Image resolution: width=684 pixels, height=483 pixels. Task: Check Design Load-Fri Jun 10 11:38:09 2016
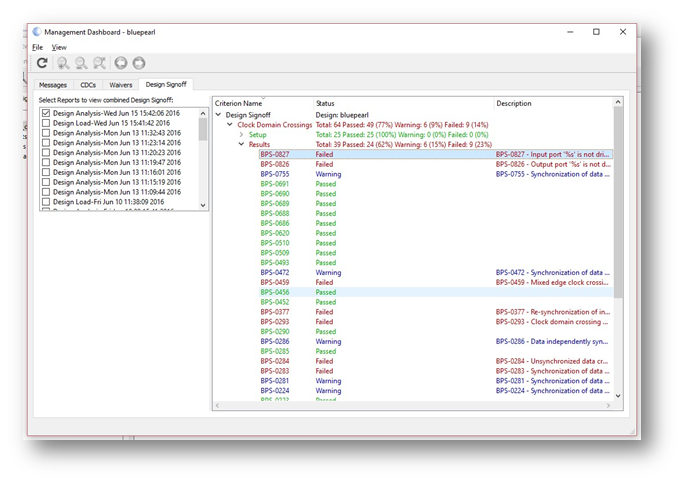46,202
